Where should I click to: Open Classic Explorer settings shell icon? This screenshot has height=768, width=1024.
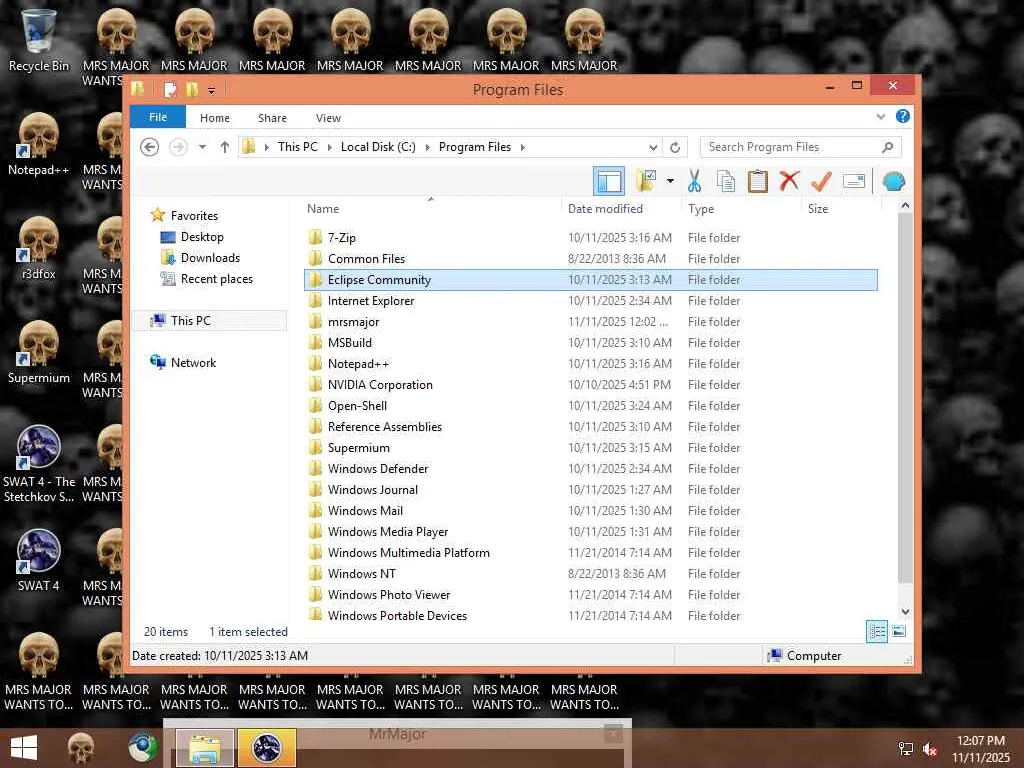coord(893,181)
